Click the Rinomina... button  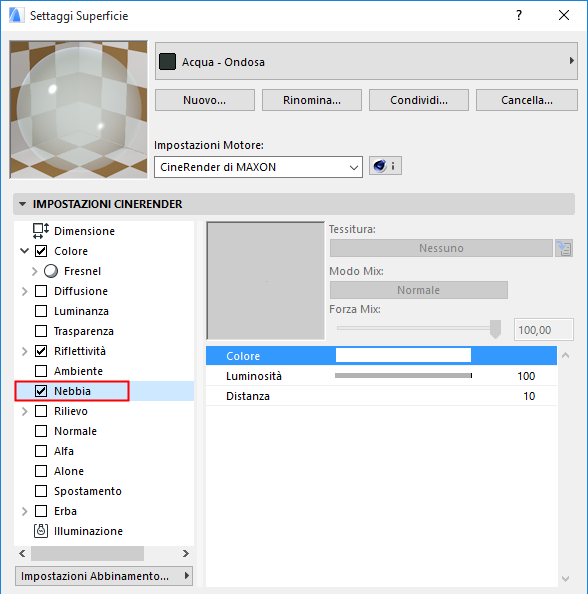pyautogui.click(x=312, y=100)
